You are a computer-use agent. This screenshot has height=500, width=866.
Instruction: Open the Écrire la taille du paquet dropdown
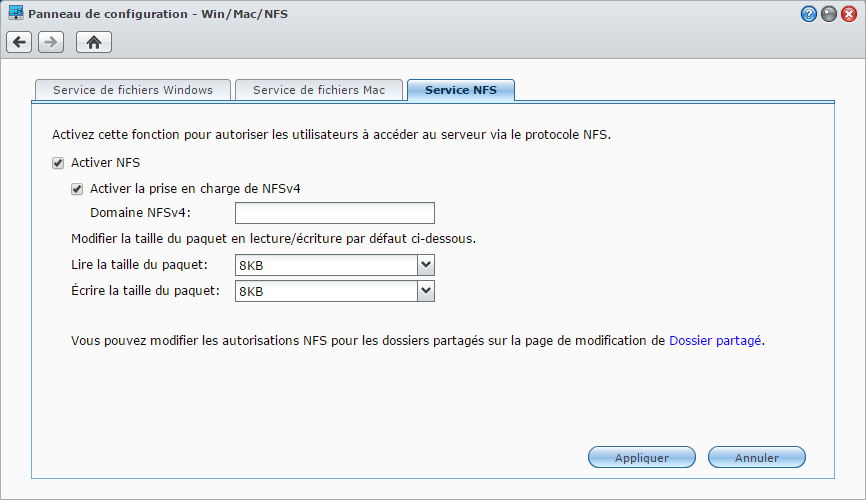[426, 291]
